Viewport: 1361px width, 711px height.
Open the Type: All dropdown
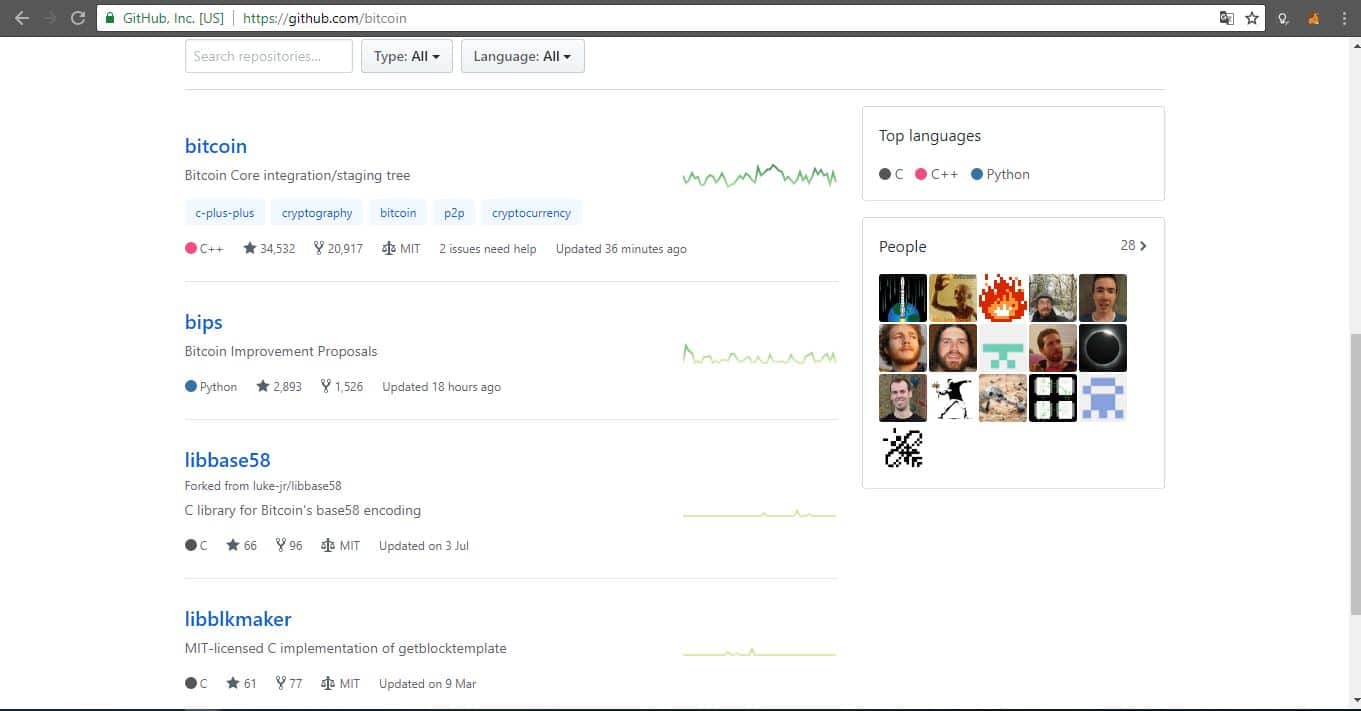click(406, 57)
